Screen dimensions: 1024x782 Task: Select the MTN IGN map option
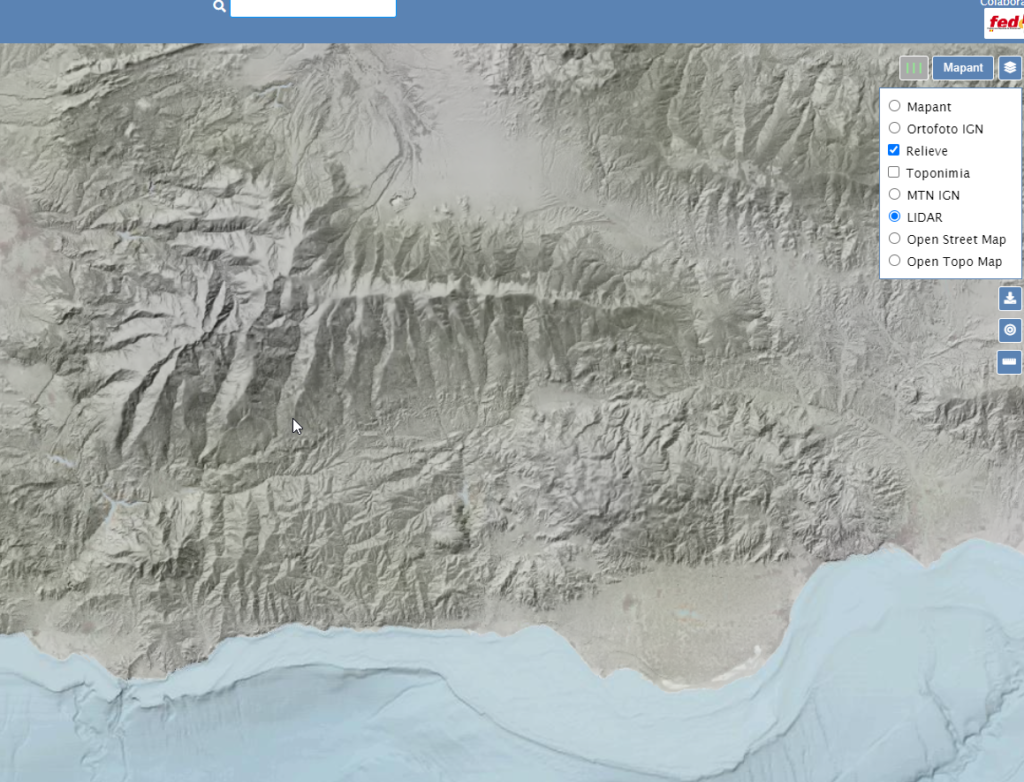point(893,194)
